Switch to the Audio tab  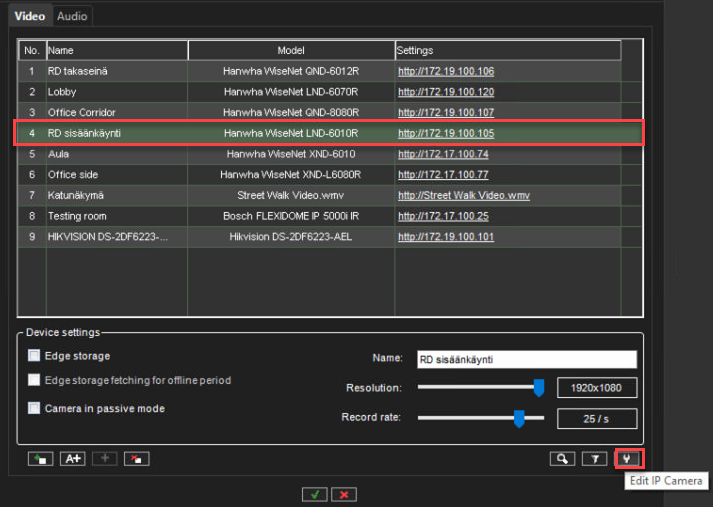pyautogui.click(x=72, y=16)
